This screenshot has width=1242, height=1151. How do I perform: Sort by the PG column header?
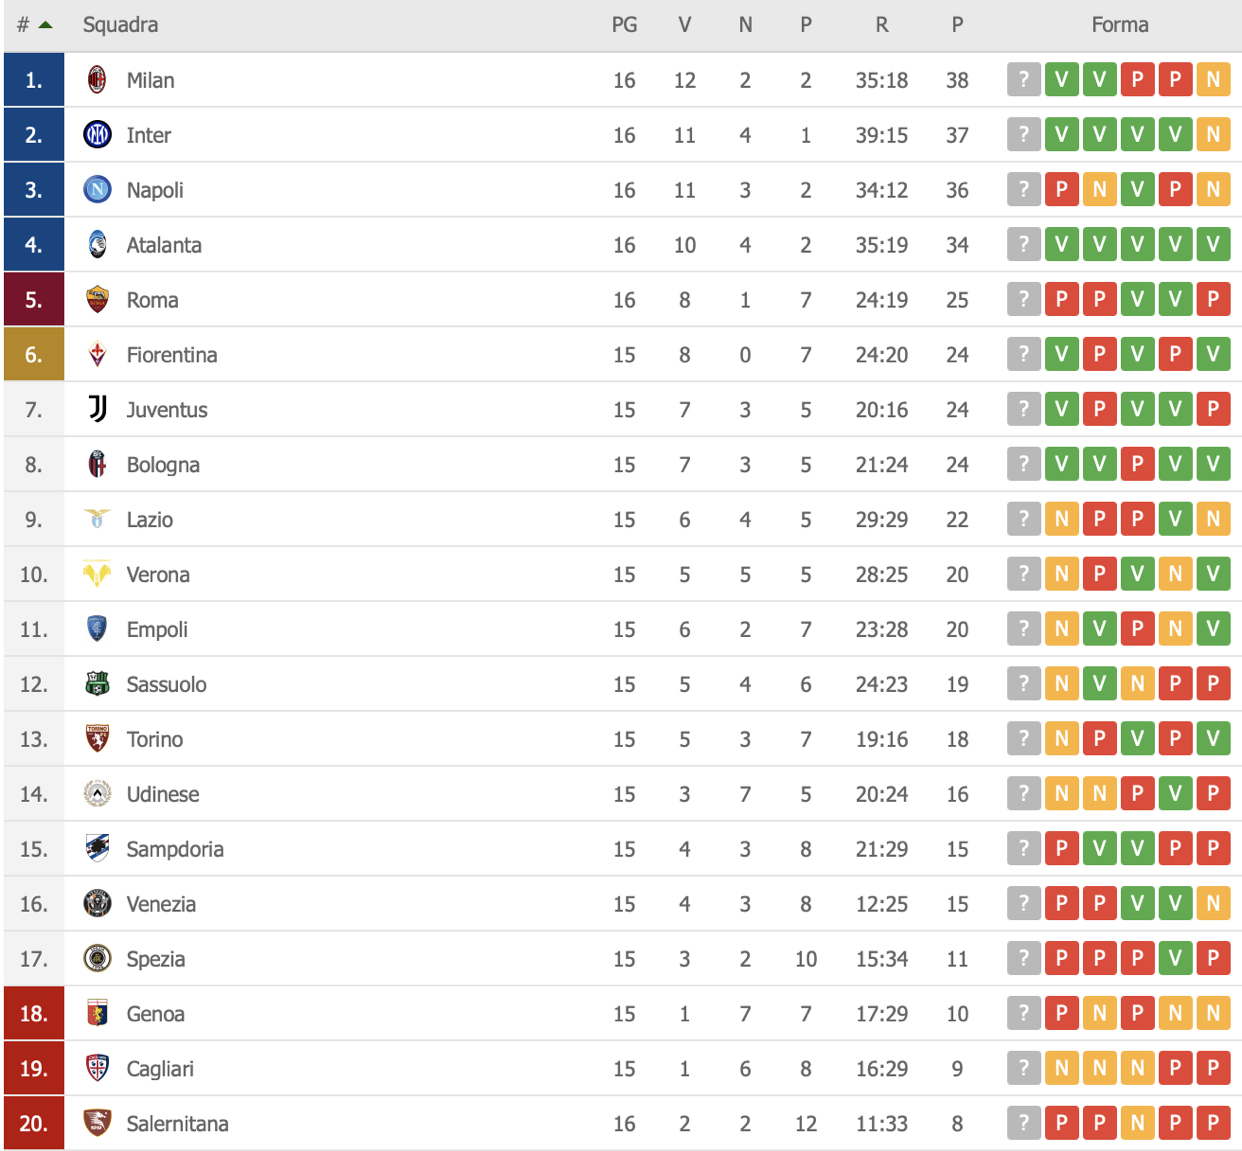coord(624,25)
